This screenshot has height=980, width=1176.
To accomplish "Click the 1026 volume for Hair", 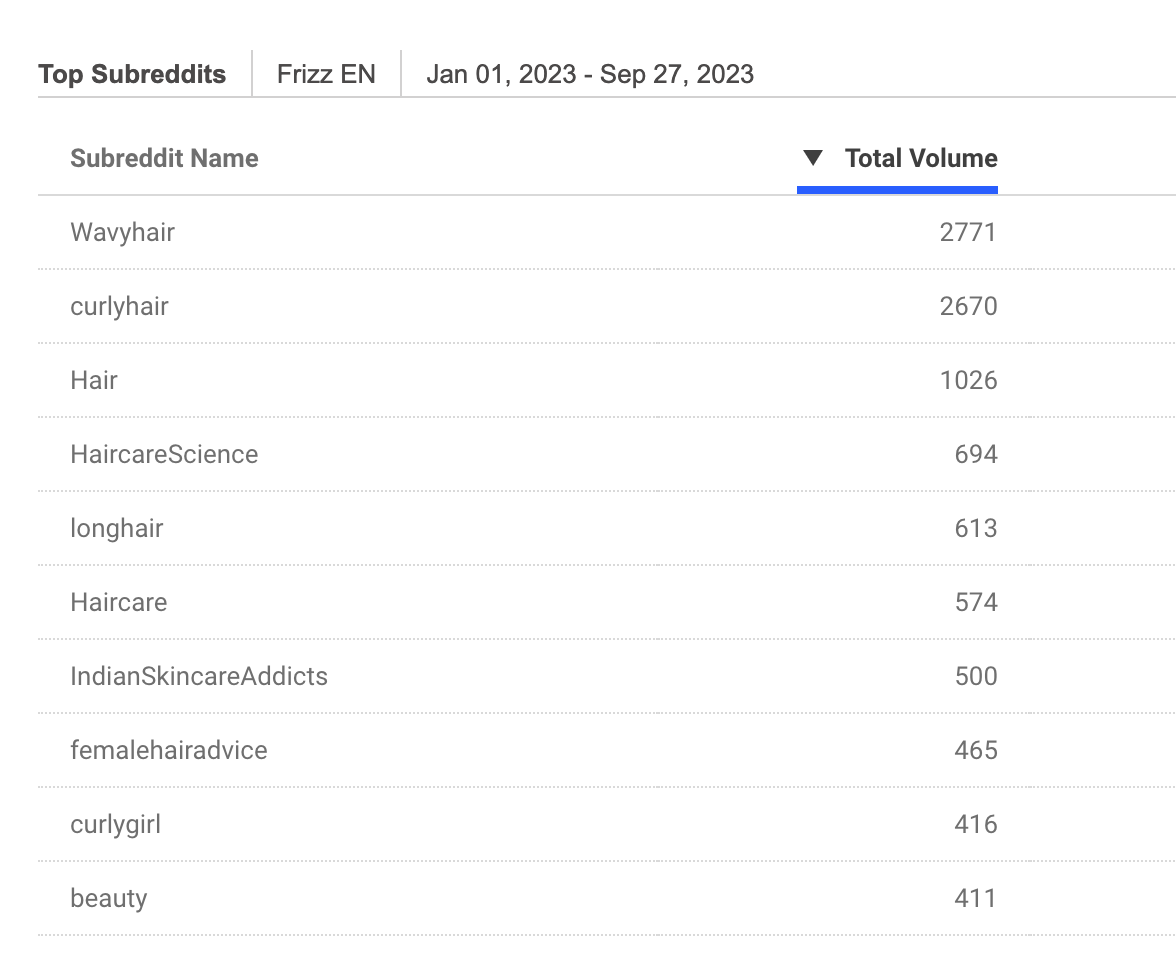I will click(x=968, y=380).
